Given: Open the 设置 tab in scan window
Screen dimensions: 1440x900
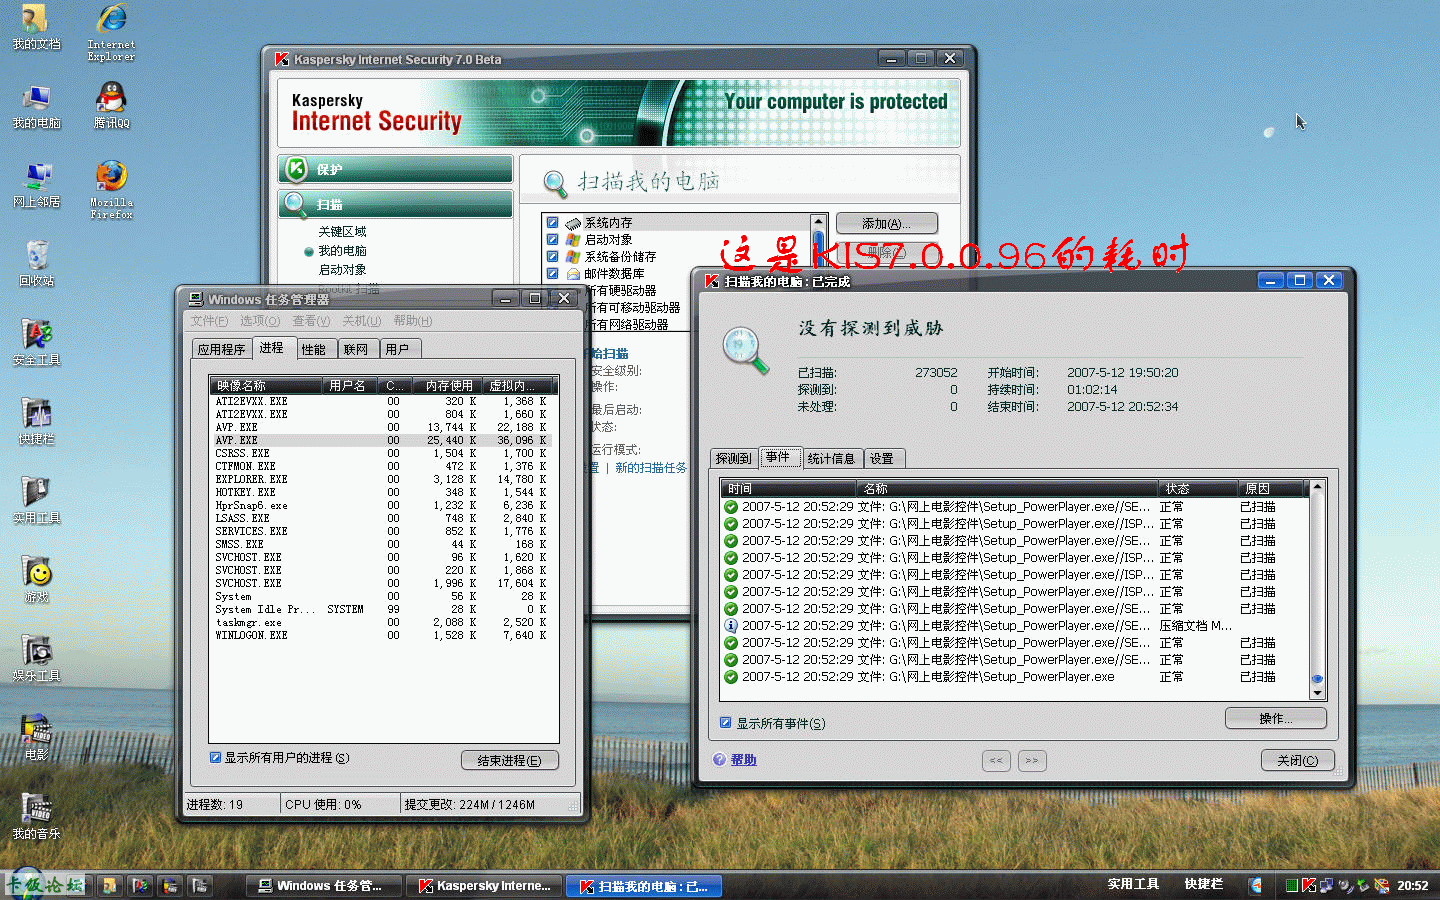Looking at the screenshot, I should pos(882,459).
